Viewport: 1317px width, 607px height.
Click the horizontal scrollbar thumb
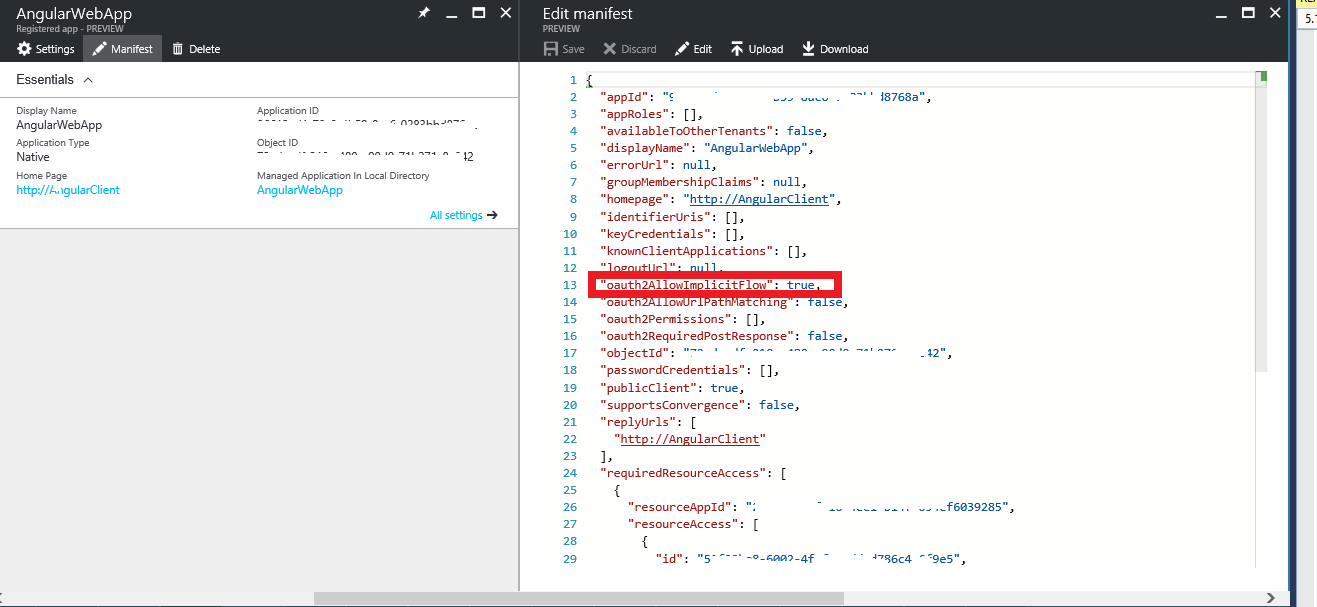click(x=578, y=598)
